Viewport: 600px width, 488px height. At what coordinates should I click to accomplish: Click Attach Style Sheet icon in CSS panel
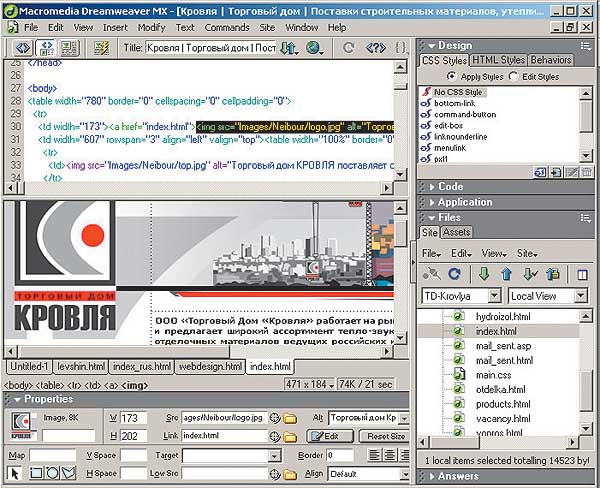(540, 173)
